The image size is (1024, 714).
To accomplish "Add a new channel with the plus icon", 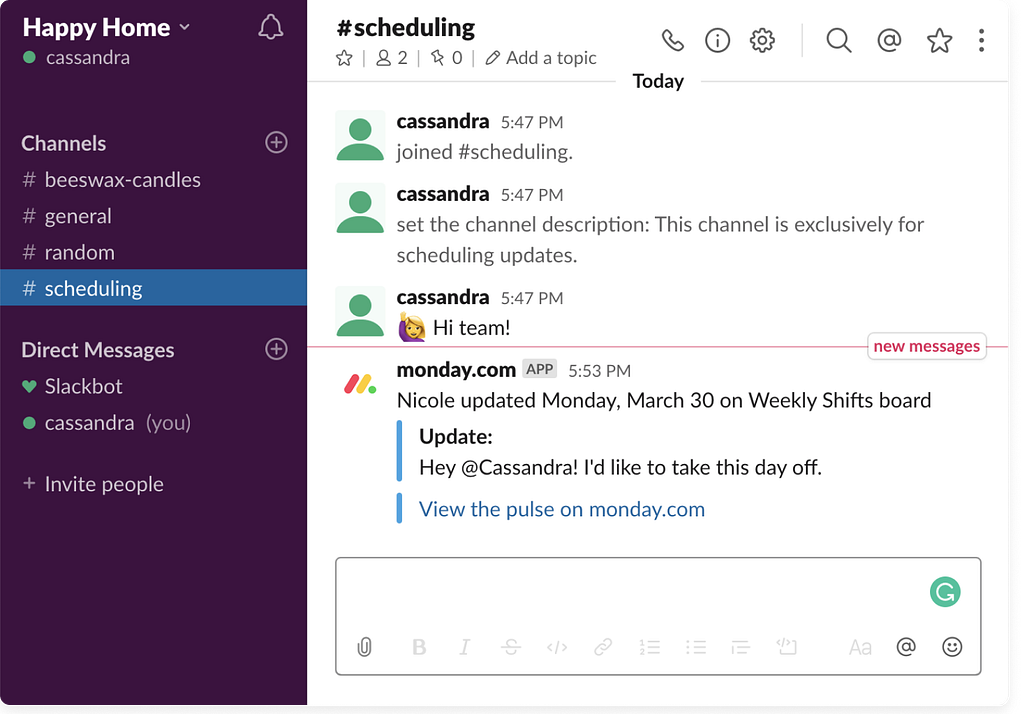I will coord(276,143).
